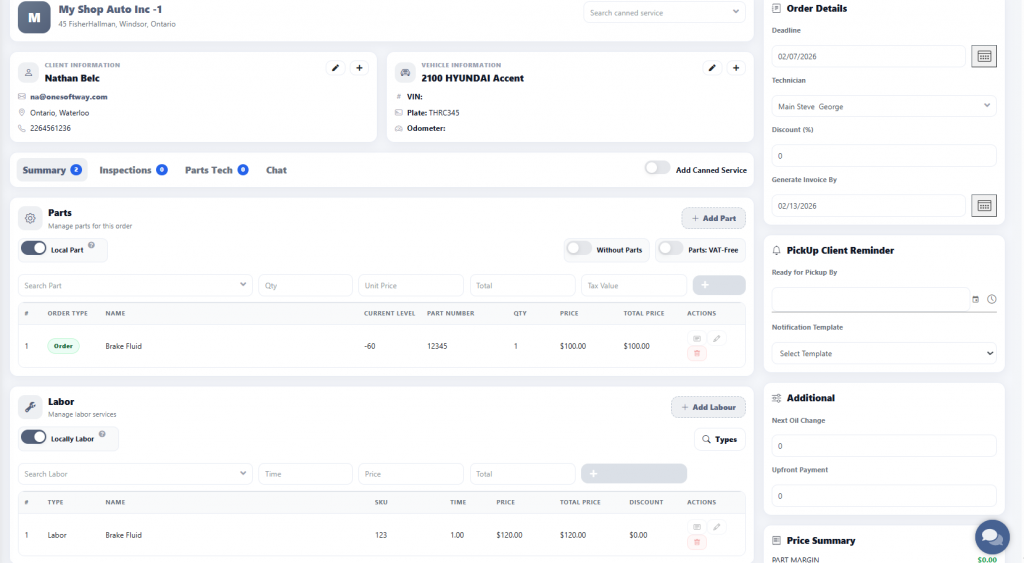Turn on Add Canned Service toggle
Viewport: 1024px width, 563px height.
coord(657,169)
